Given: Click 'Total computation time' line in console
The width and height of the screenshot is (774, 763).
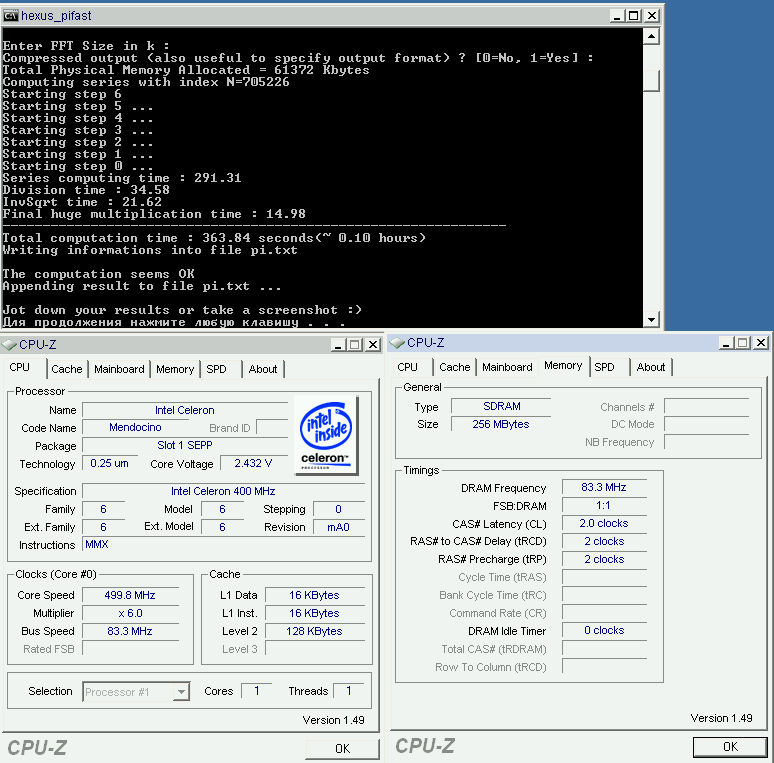Looking at the screenshot, I should [x=214, y=238].
